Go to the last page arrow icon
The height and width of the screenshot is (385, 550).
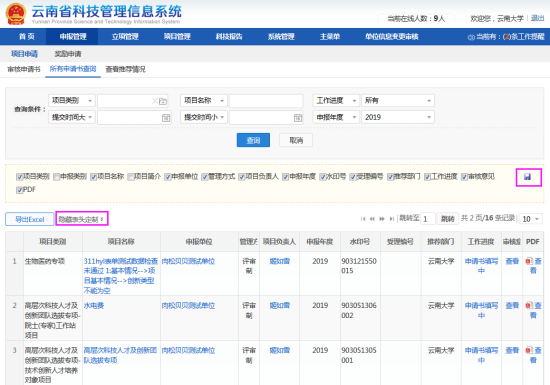pyautogui.click(x=391, y=219)
